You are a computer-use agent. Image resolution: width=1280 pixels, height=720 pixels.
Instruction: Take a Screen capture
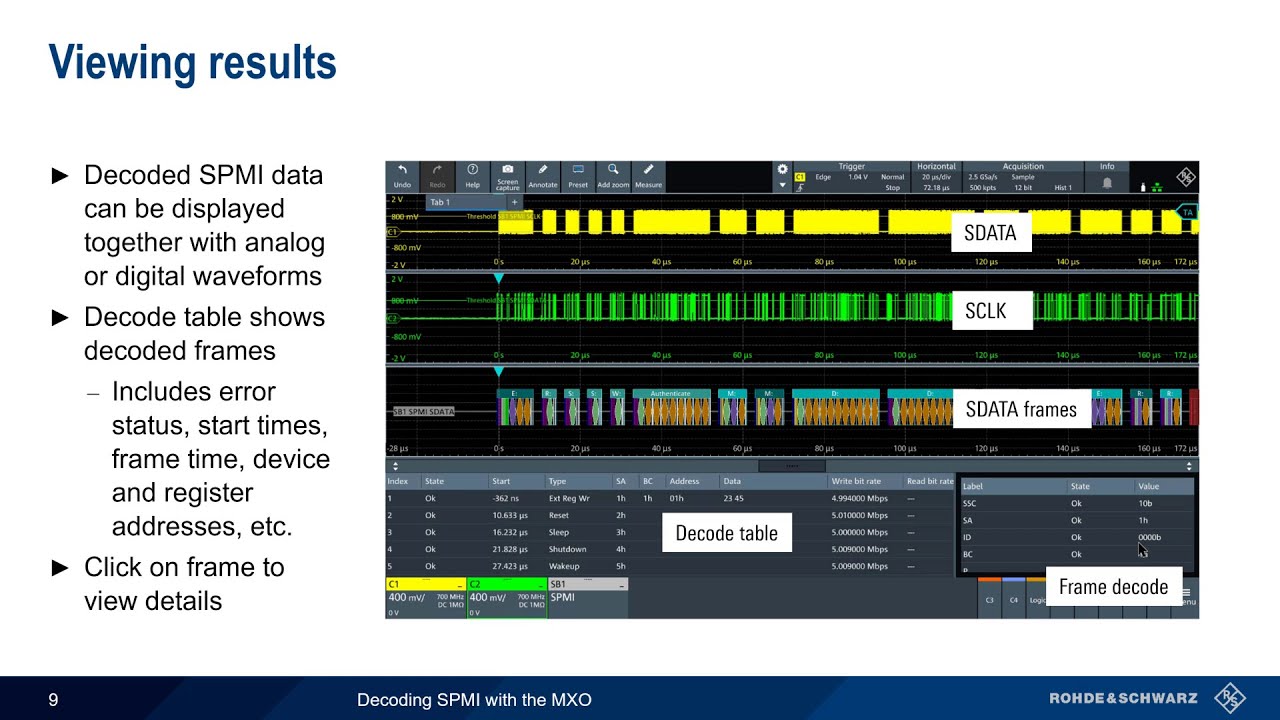tap(508, 176)
